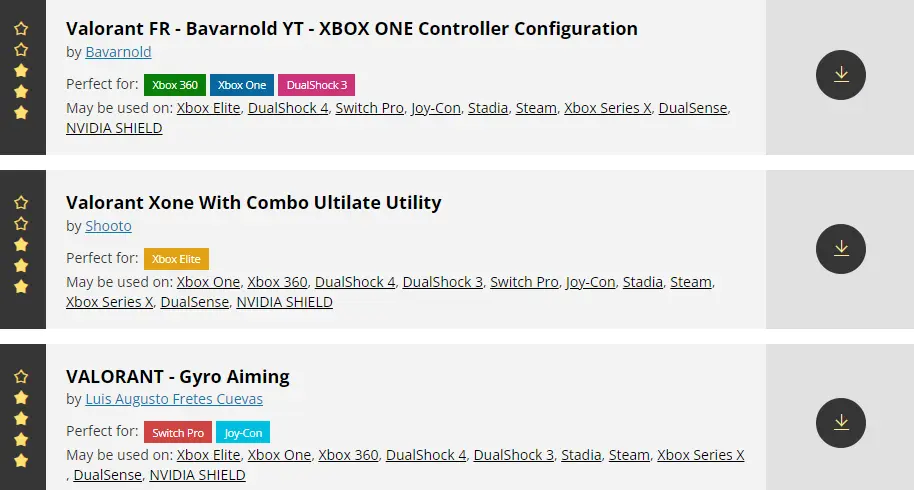Select the pink DualShock 3 tag
Viewport: 914px width, 490px height.
pos(317,85)
